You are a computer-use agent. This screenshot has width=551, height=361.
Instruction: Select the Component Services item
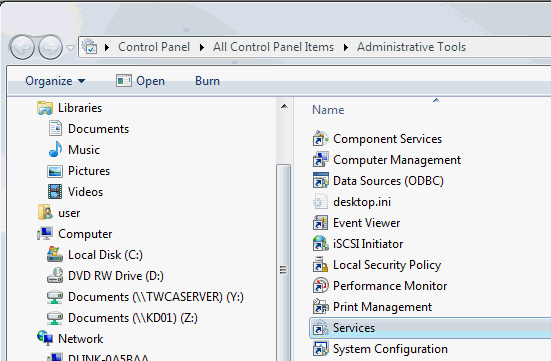click(x=387, y=139)
